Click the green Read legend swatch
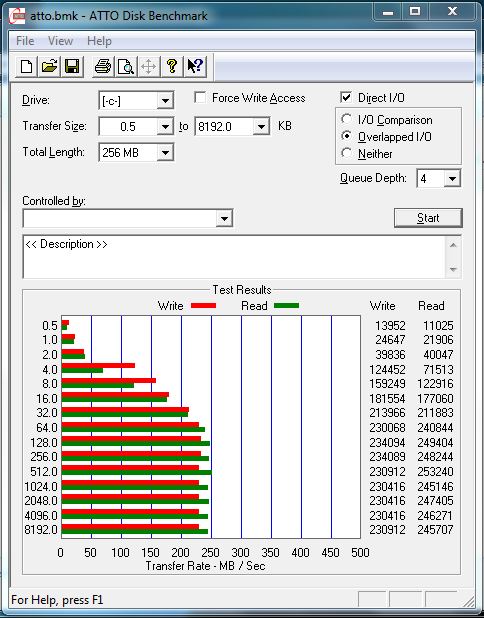Screen dimensions: 484x618 coord(287,305)
